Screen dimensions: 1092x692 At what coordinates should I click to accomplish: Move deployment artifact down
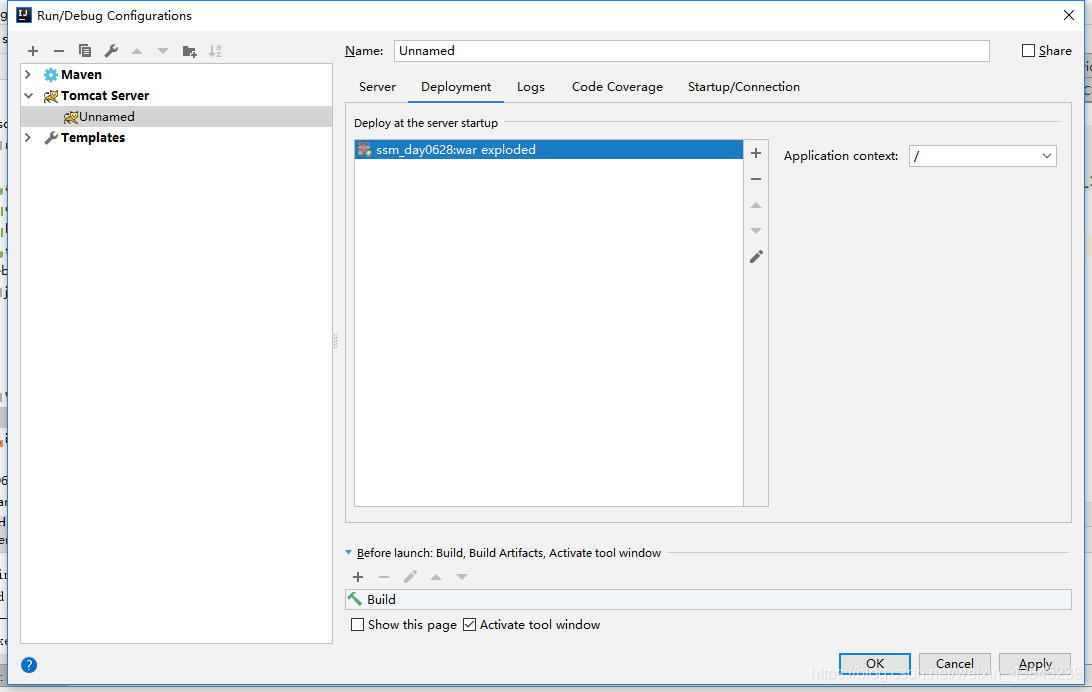(756, 230)
